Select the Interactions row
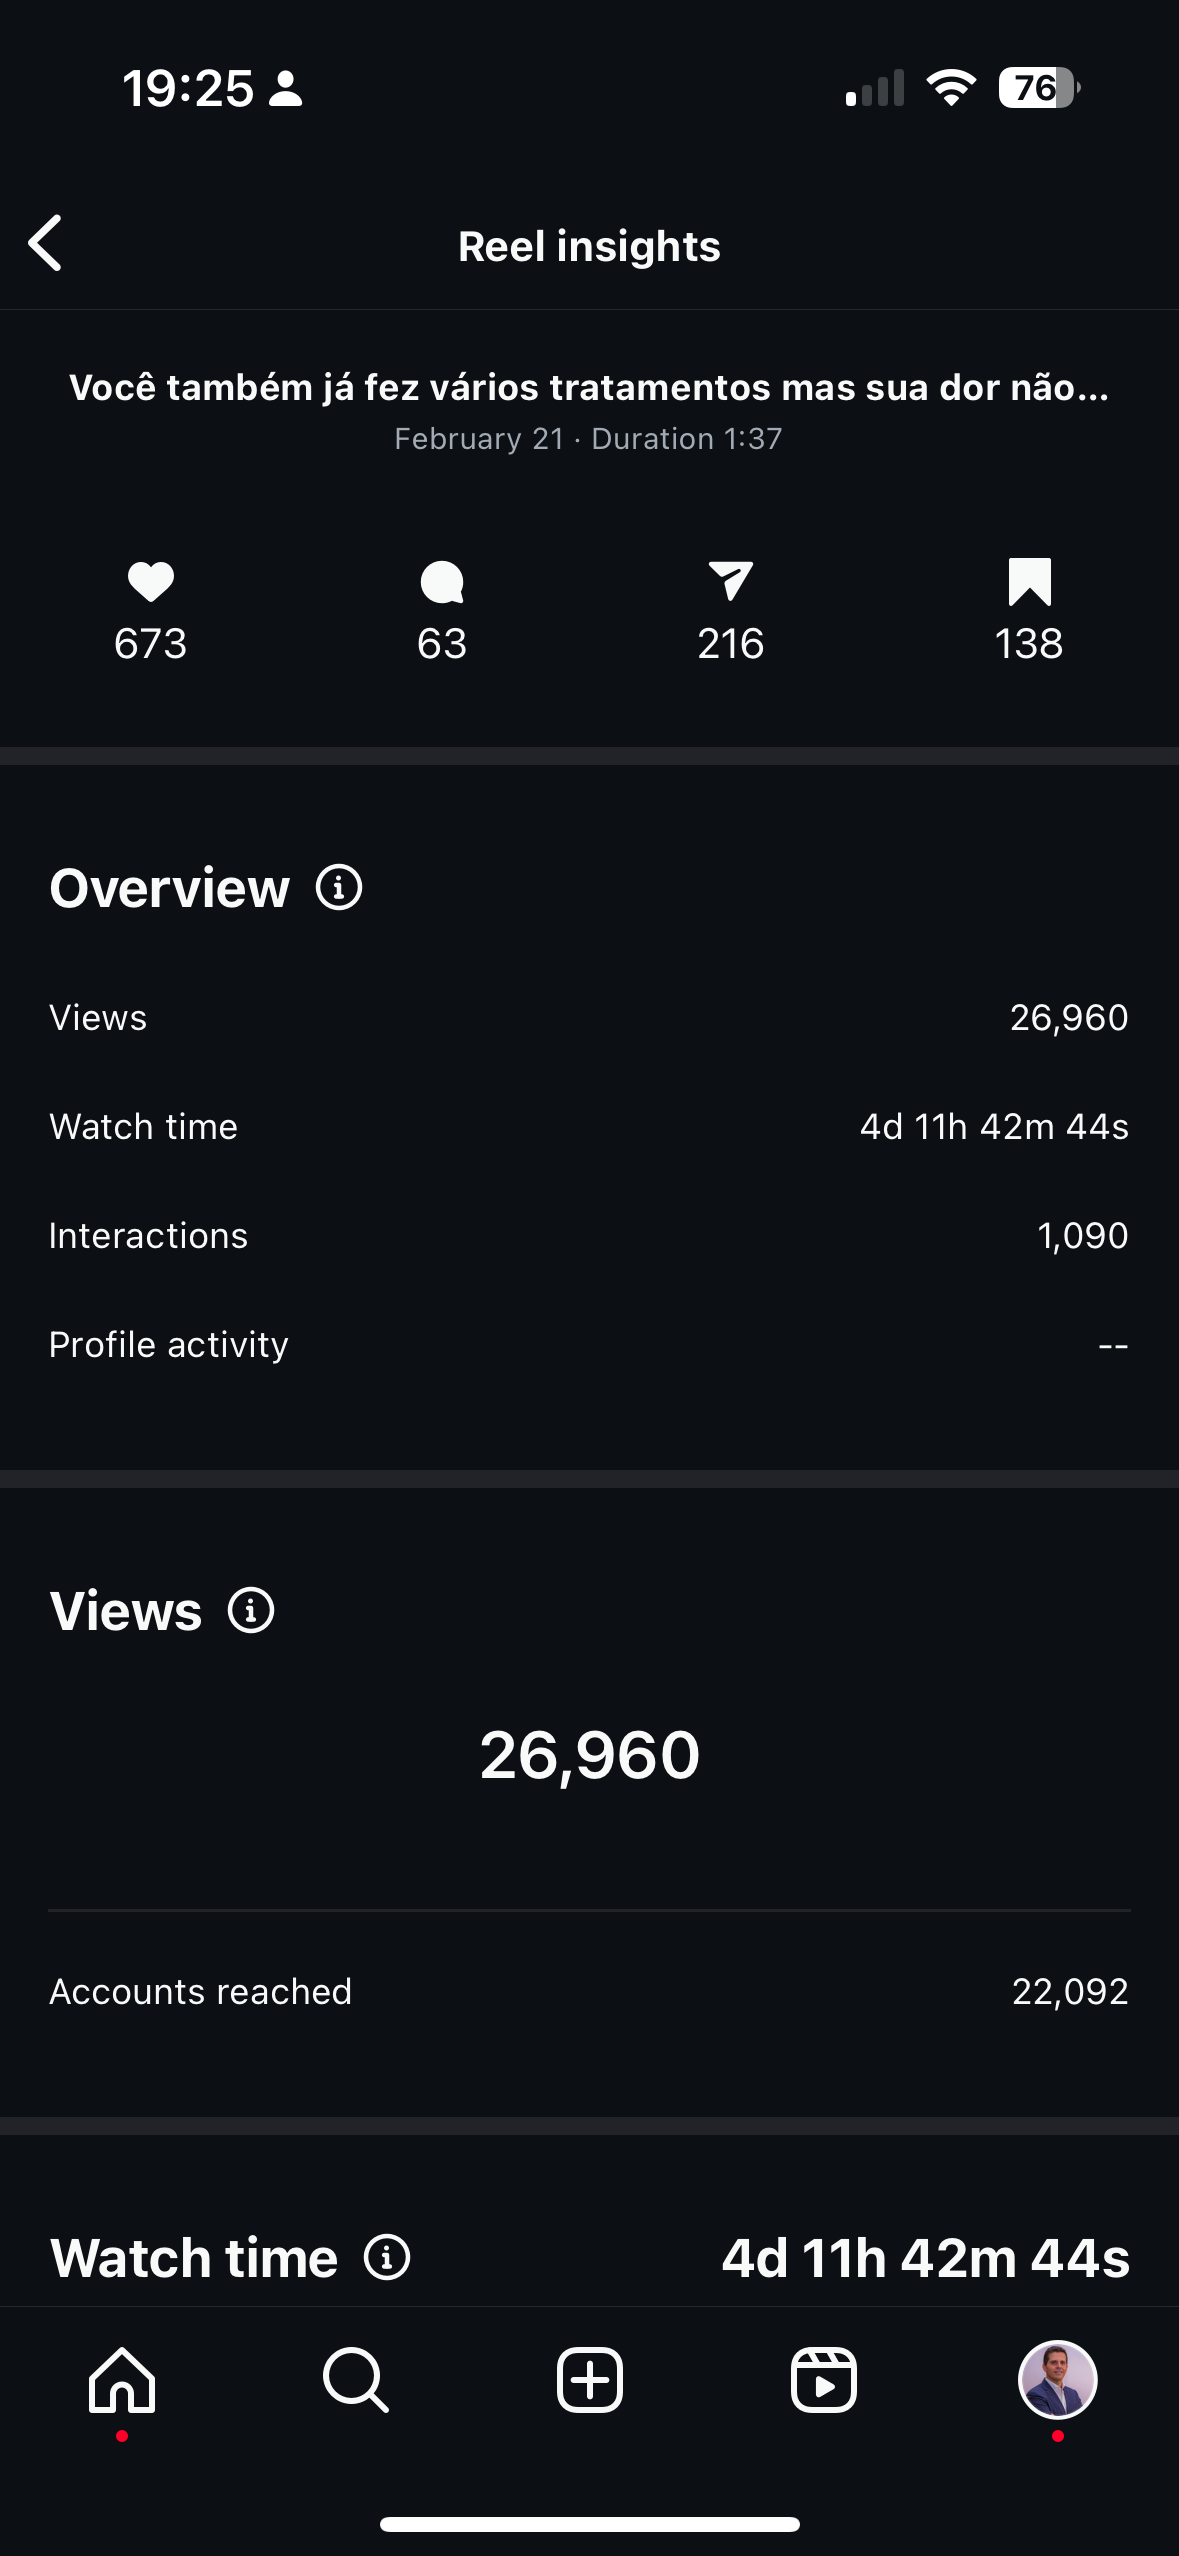 (x=589, y=1236)
